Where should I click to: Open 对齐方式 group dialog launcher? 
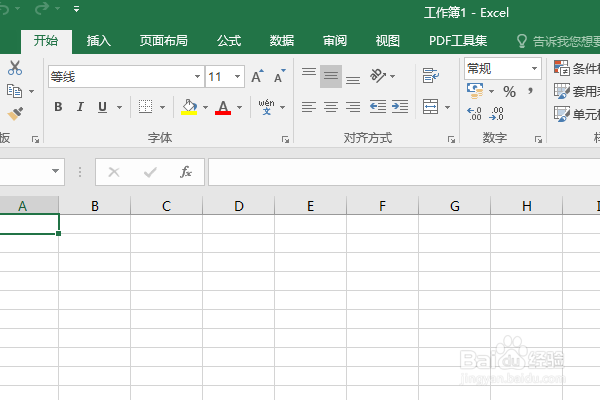(x=452, y=140)
